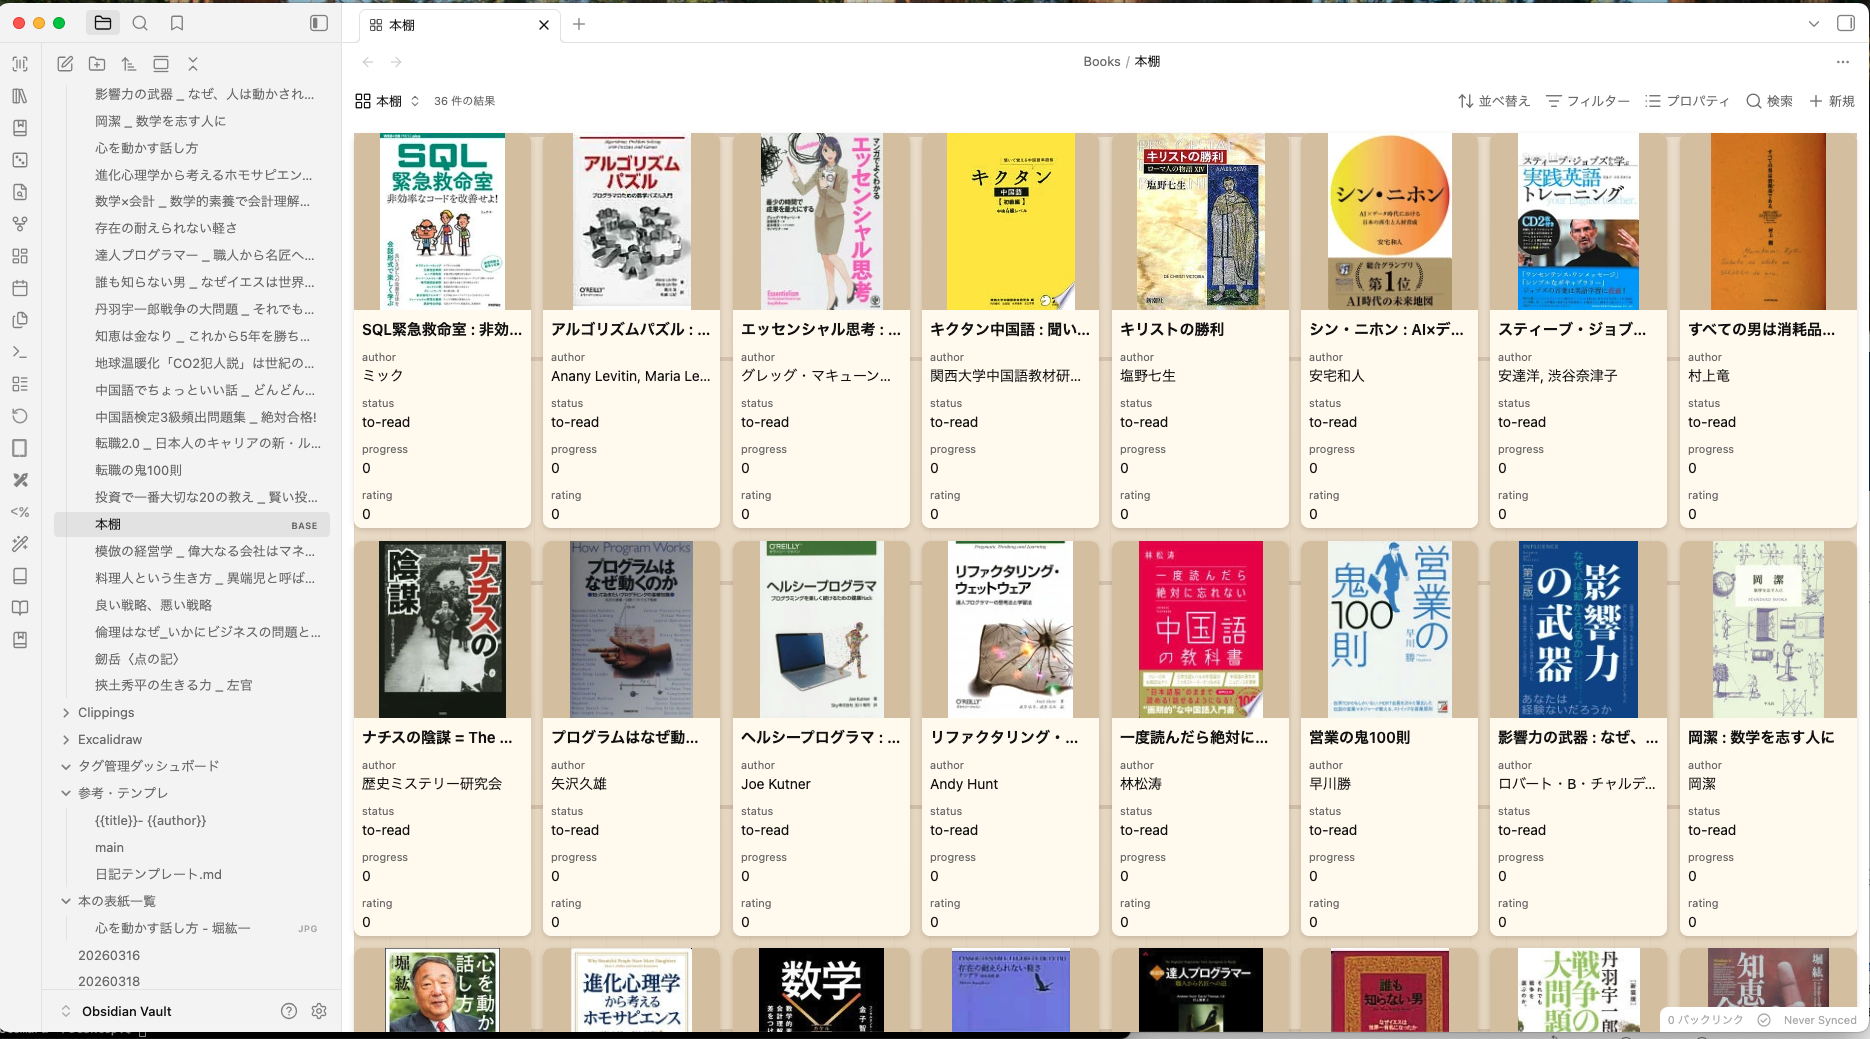Click the tablet ribbon icon
The height and width of the screenshot is (1039, 1870).
click(20, 448)
